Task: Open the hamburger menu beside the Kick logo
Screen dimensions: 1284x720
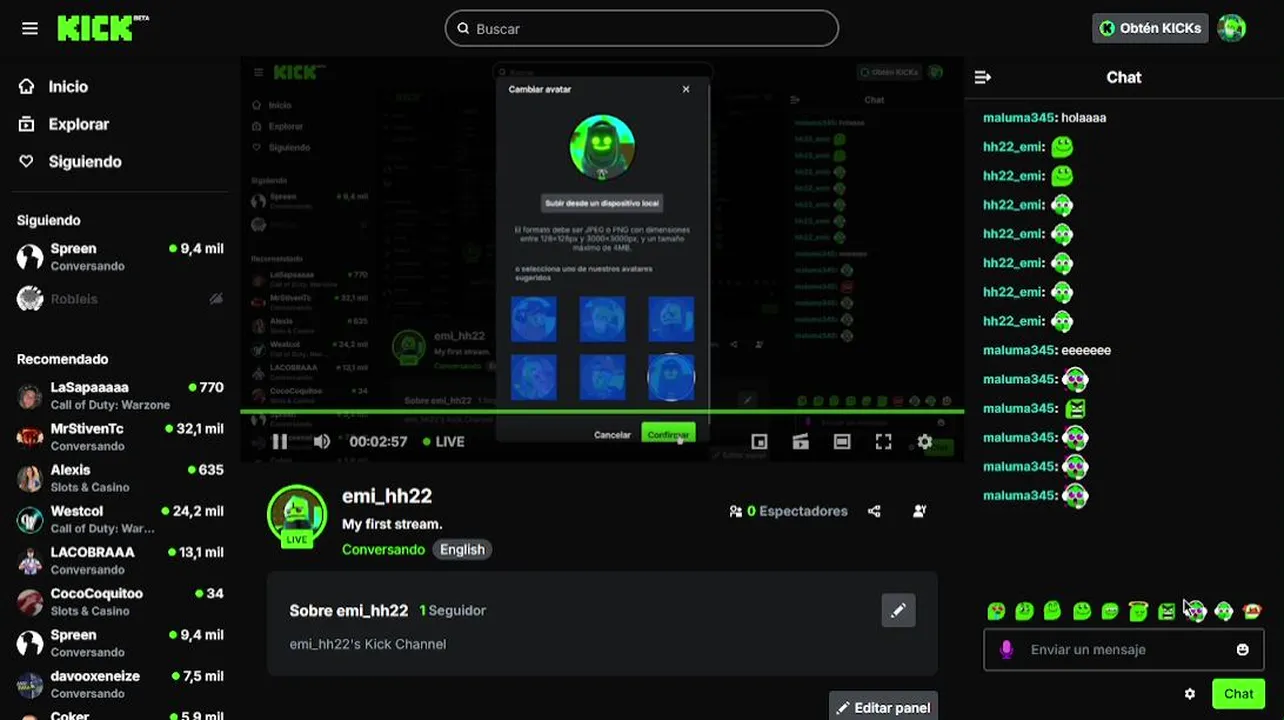Action: point(30,28)
